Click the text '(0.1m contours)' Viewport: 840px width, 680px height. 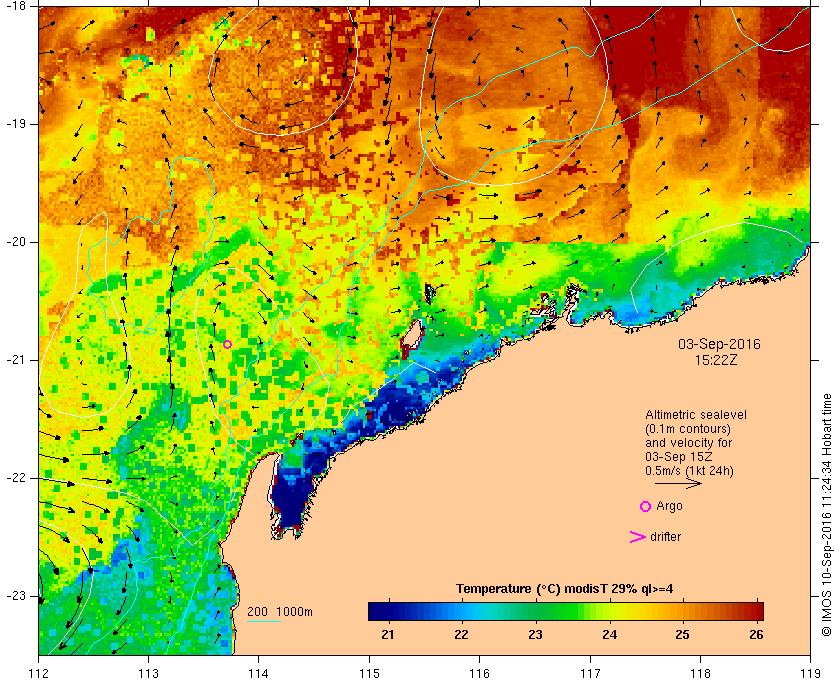click(688, 429)
